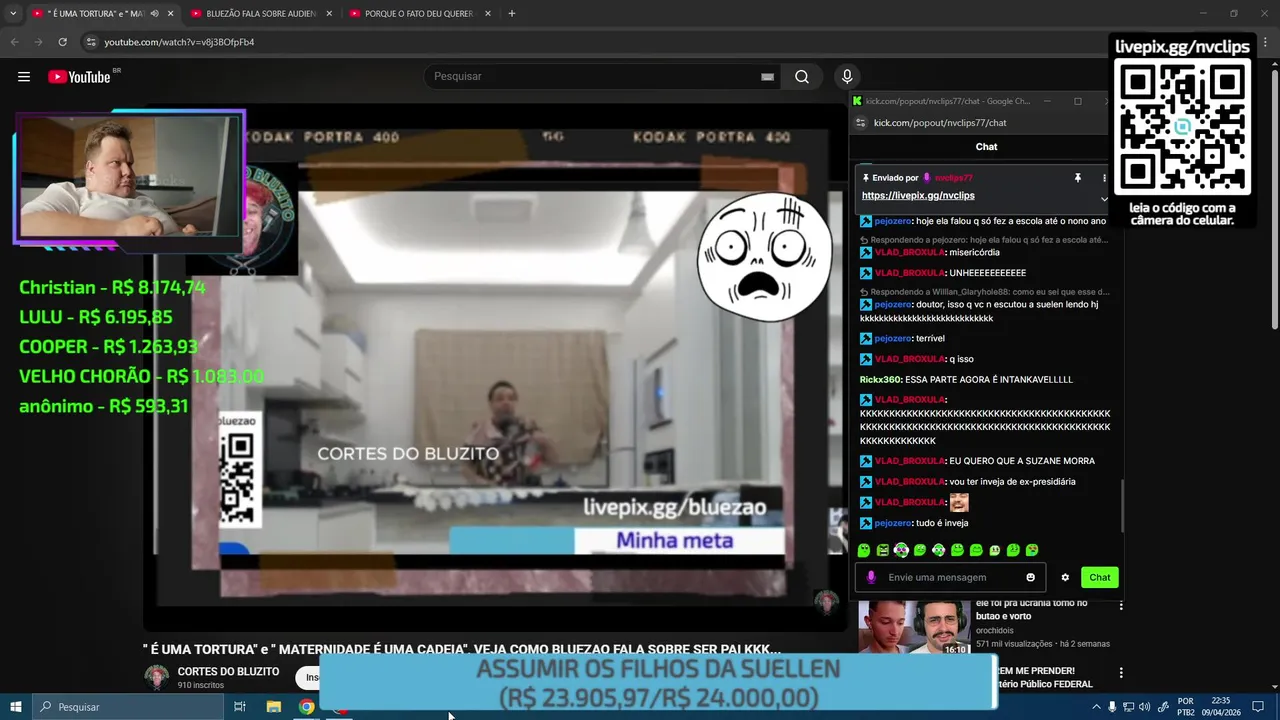Open the CORTES DO BLUZITO channel avatar
Viewport: 1280px width, 720px height.
(x=157, y=677)
